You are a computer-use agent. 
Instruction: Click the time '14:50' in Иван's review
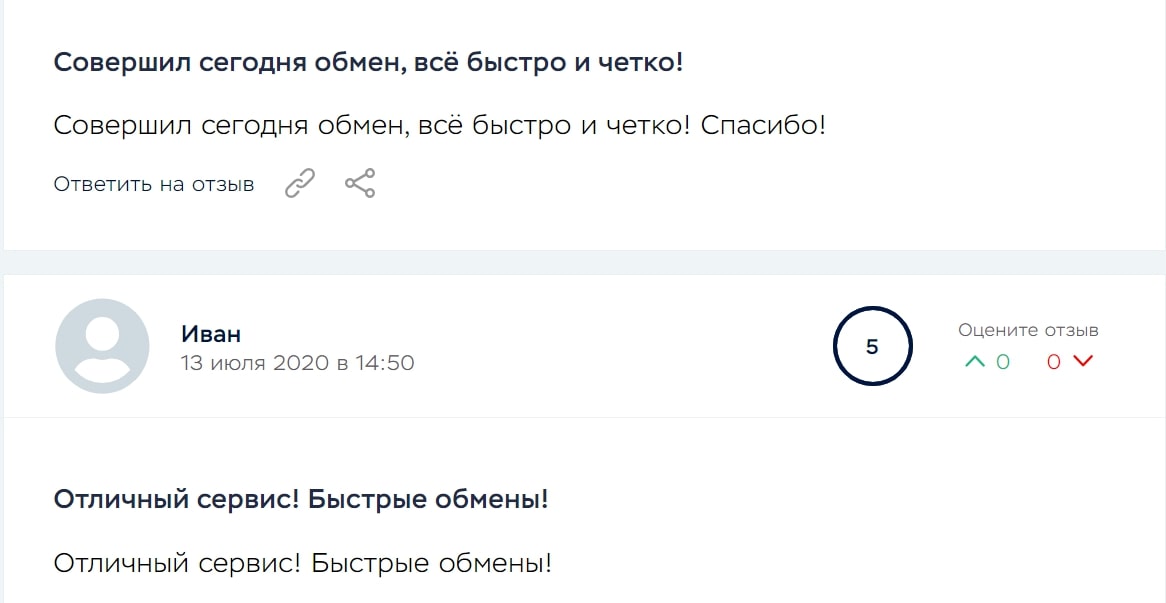(x=385, y=363)
